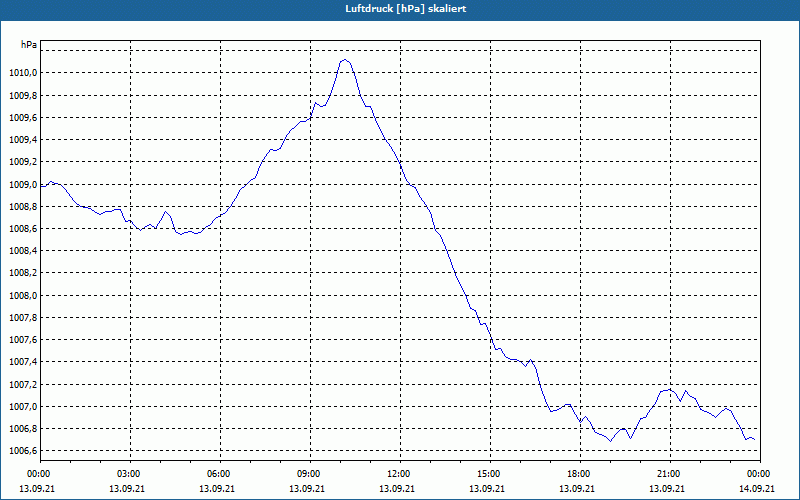Click the 15:00 time axis label

[490, 474]
